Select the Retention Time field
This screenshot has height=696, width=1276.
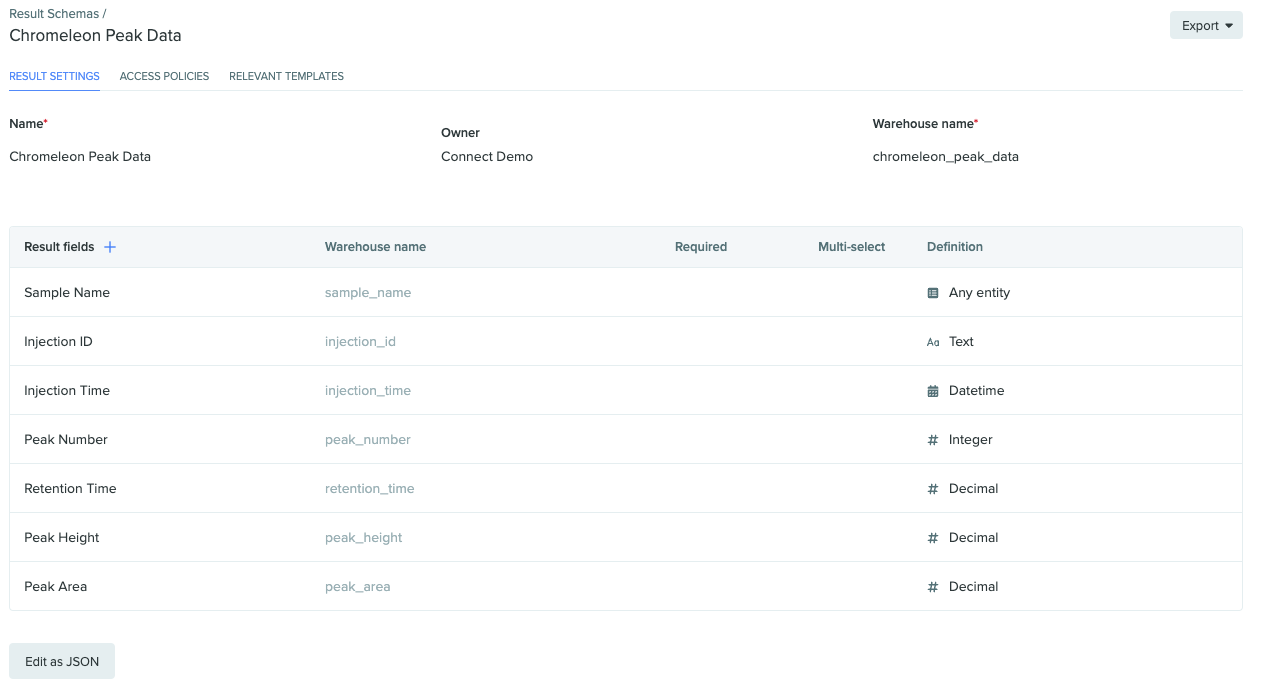(x=70, y=489)
